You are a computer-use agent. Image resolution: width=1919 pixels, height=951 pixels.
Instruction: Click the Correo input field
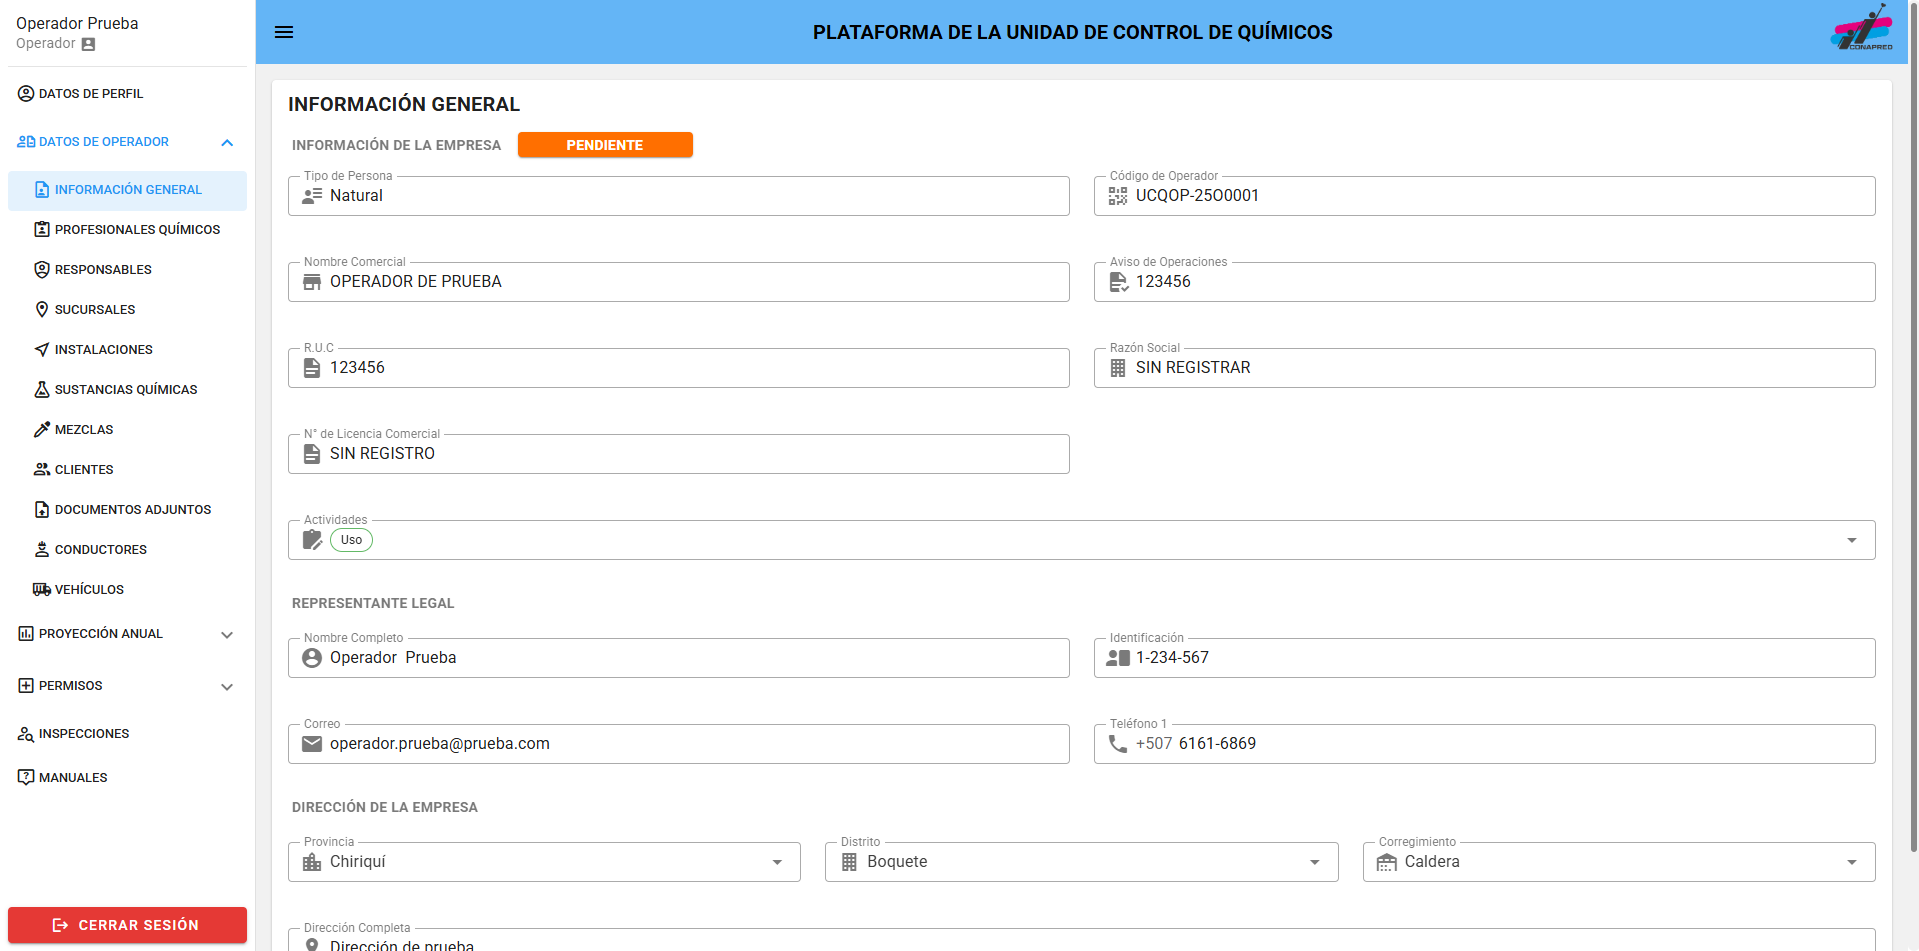click(x=679, y=743)
